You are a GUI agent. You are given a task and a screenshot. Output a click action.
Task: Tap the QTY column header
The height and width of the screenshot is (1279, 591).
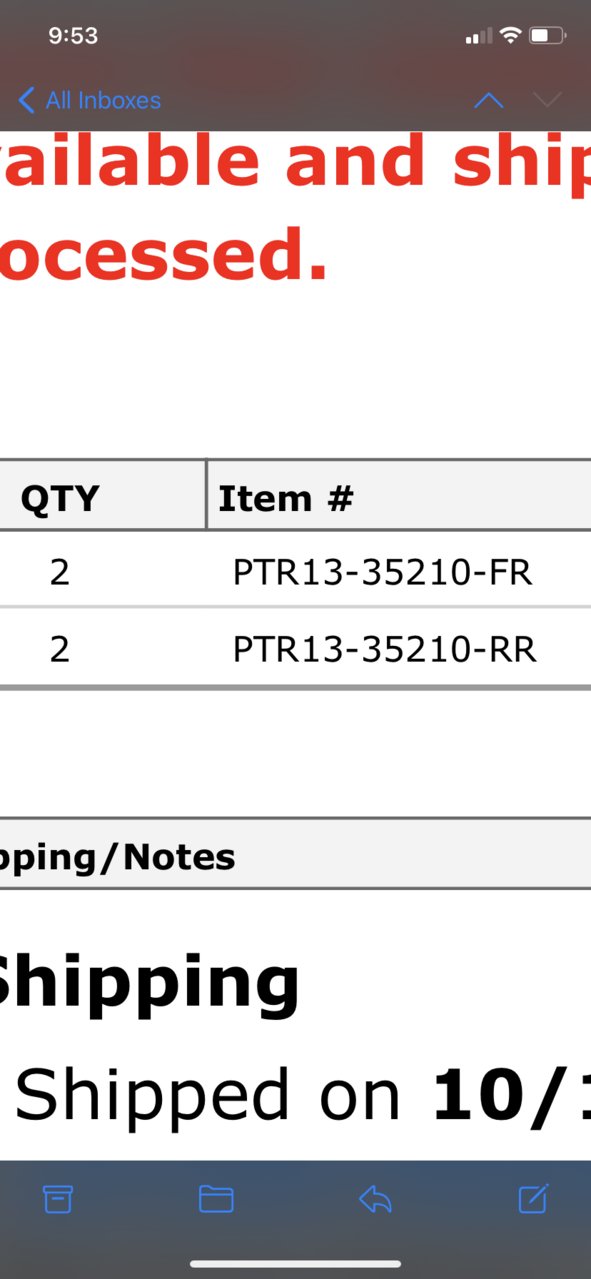(x=60, y=497)
